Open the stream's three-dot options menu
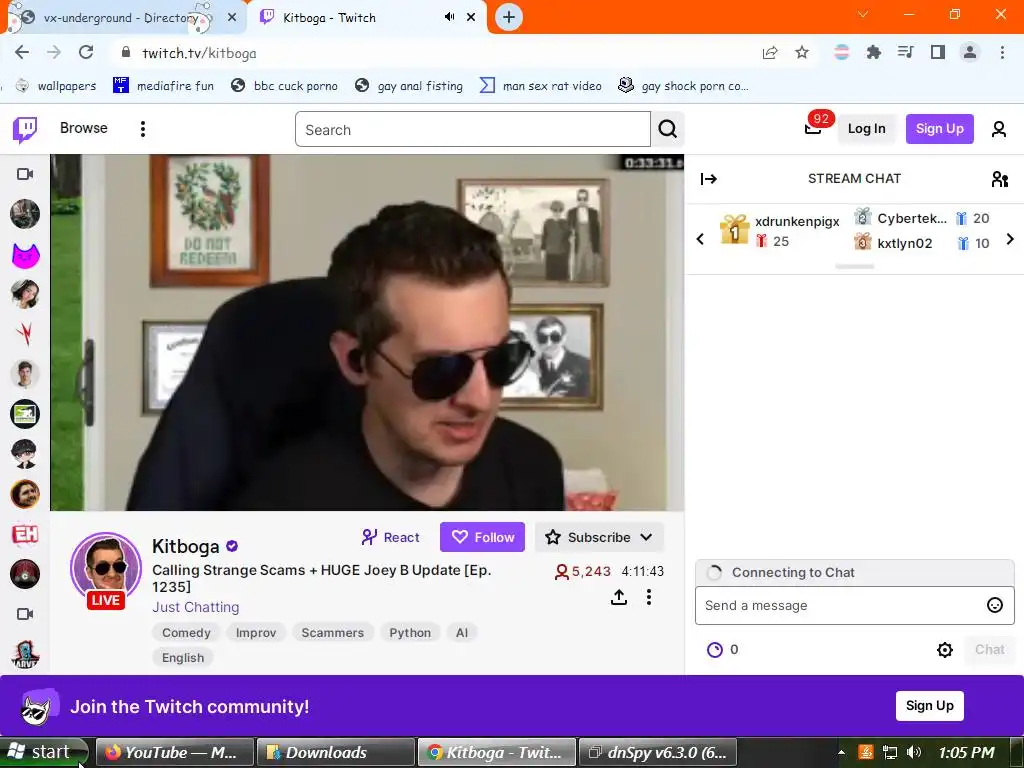Image resolution: width=1024 pixels, height=768 pixels. pos(648,597)
